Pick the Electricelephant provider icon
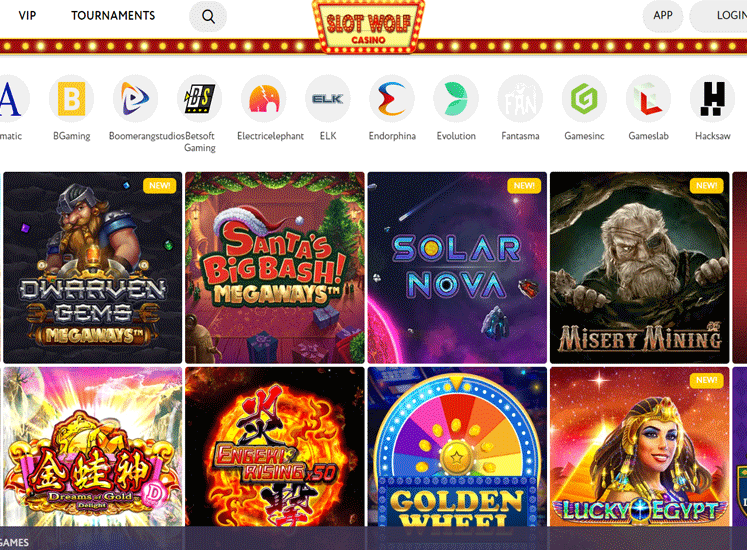This screenshot has width=747, height=550. pos(263,99)
